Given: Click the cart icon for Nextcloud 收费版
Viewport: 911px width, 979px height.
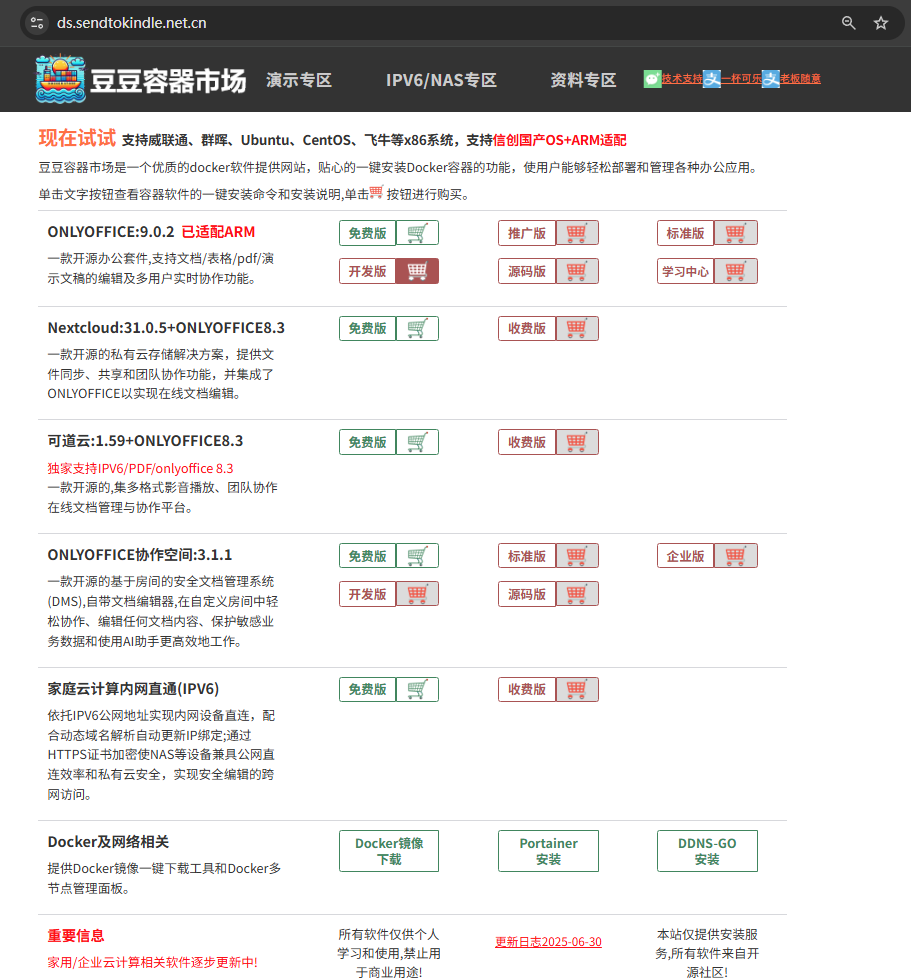Looking at the screenshot, I should tap(576, 328).
